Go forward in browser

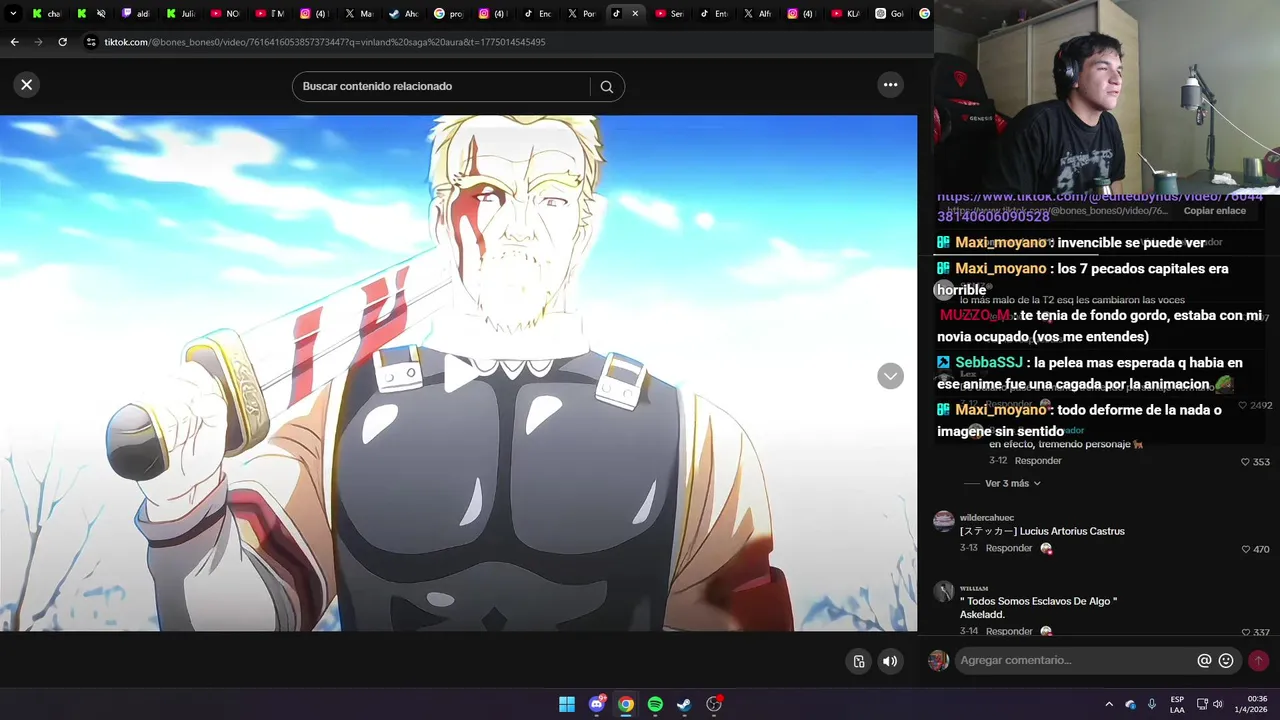tap(38, 42)
